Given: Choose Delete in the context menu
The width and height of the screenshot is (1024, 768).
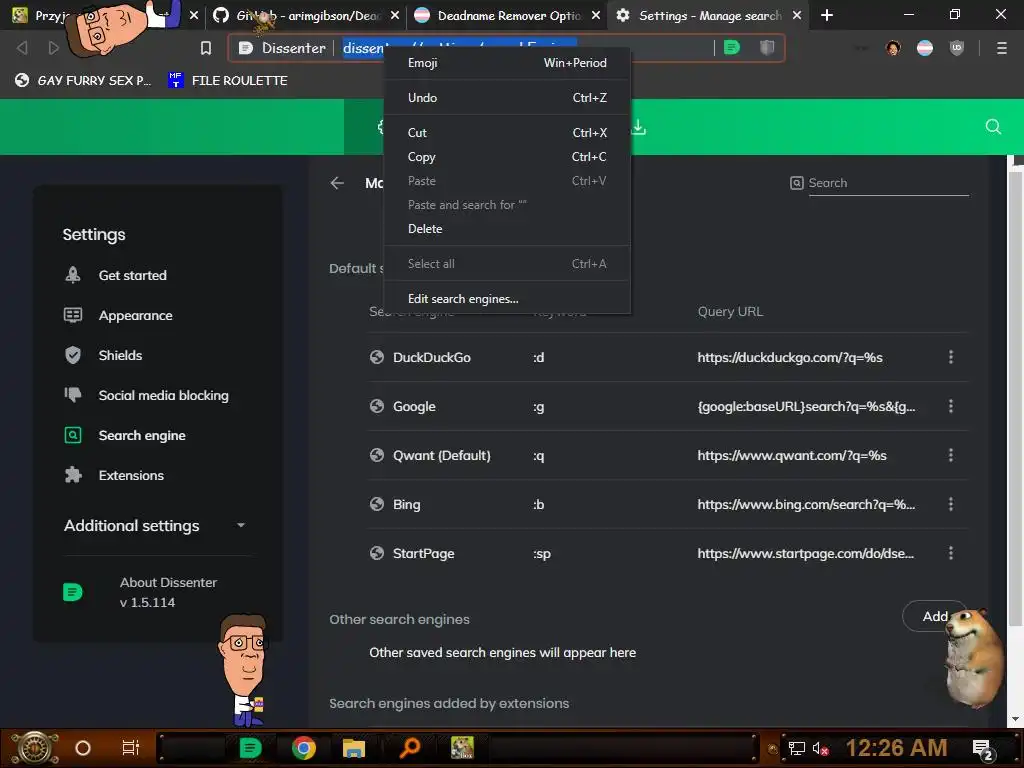Looking at the screenshot, I should click(507, 229).
